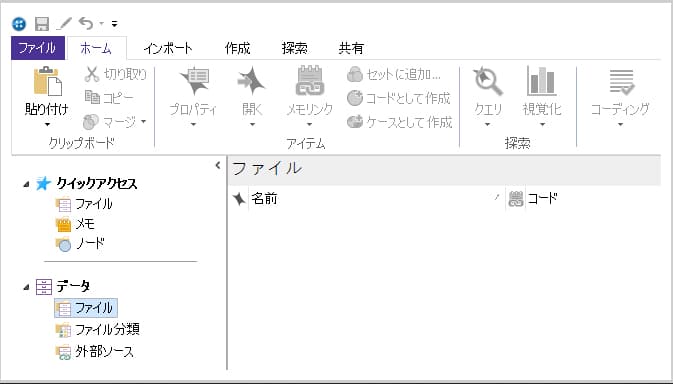Image resolution: width=673 pixels, height=384 pixels.
Task: Click the Copy button
Action: (109, 97)
